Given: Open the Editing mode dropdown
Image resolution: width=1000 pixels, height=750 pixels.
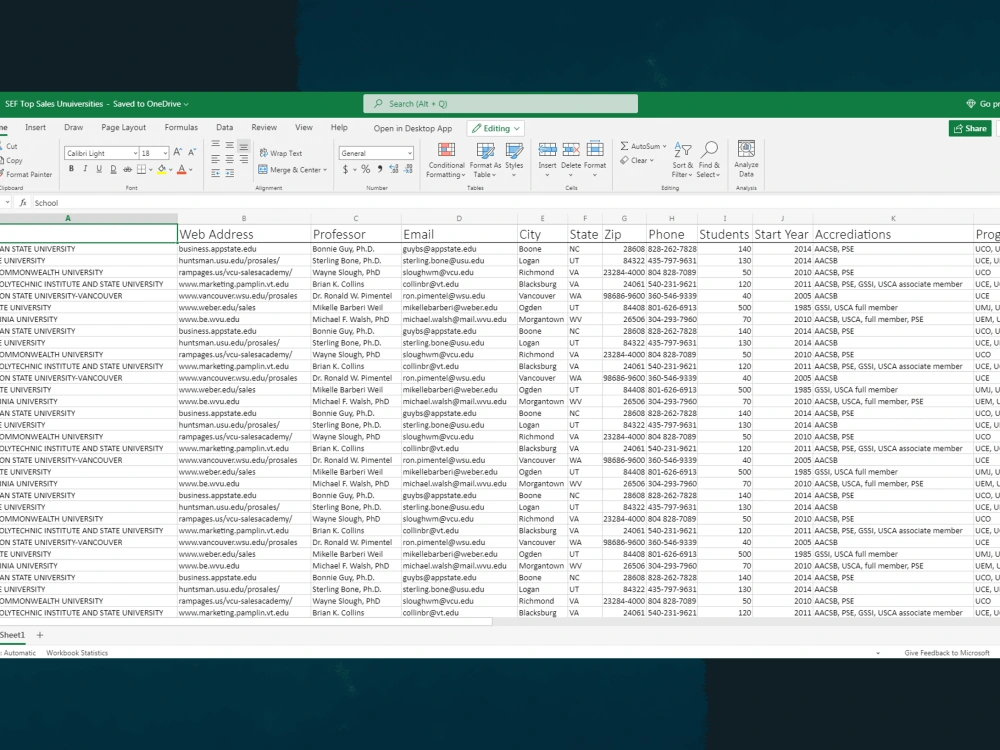Looking at the screenshot, I should coord(496,128).
